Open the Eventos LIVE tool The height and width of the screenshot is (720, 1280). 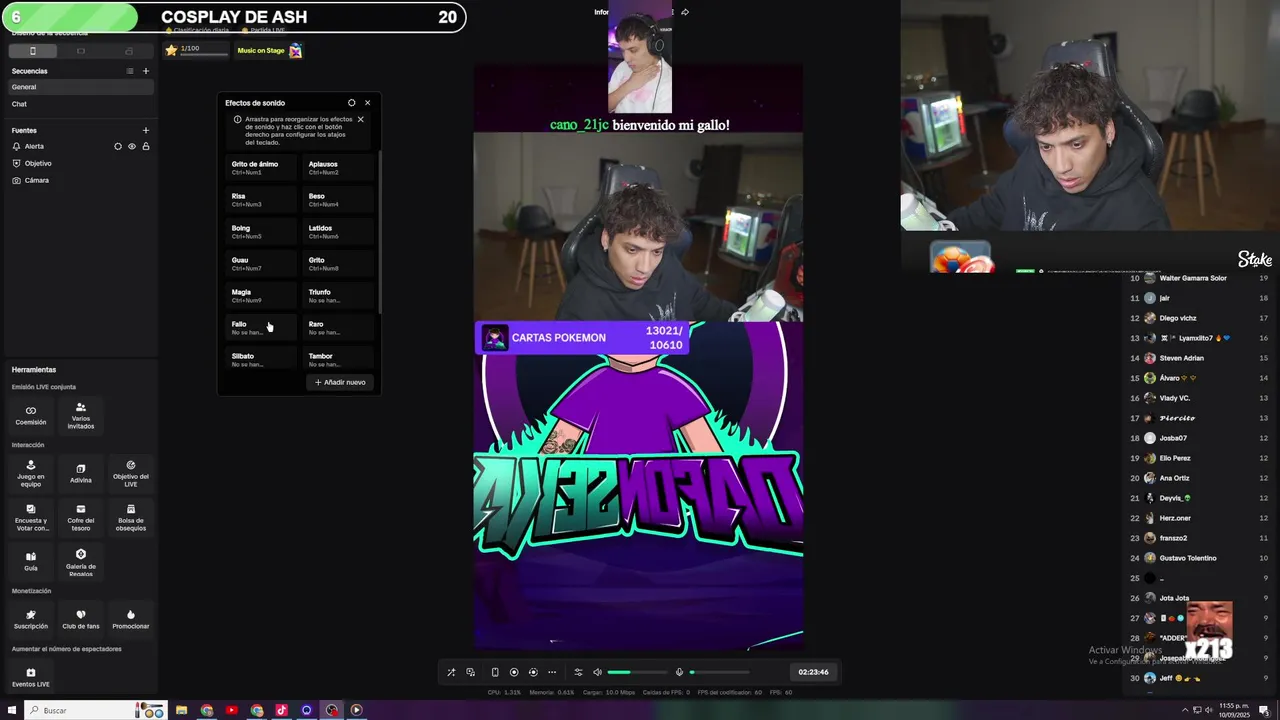pyautogui.click(x=31, y=677)
